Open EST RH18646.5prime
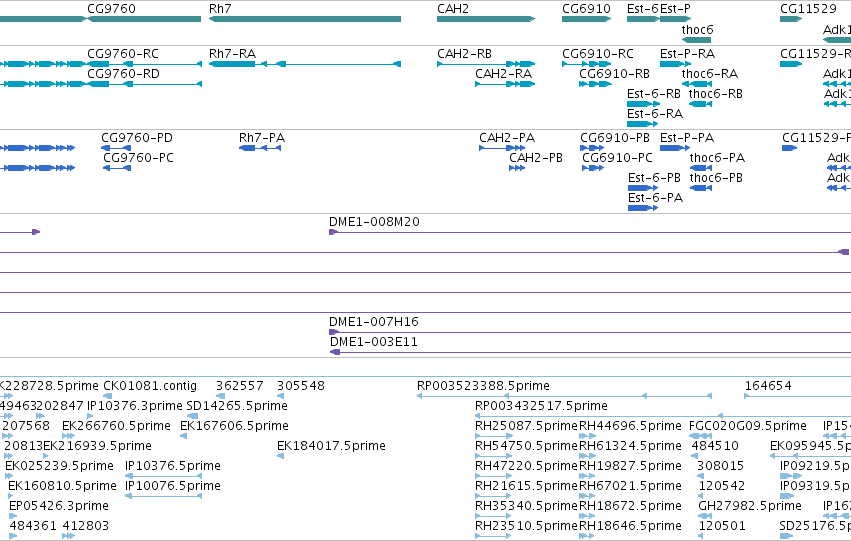851x541 pixels. (x=630, y=526)
